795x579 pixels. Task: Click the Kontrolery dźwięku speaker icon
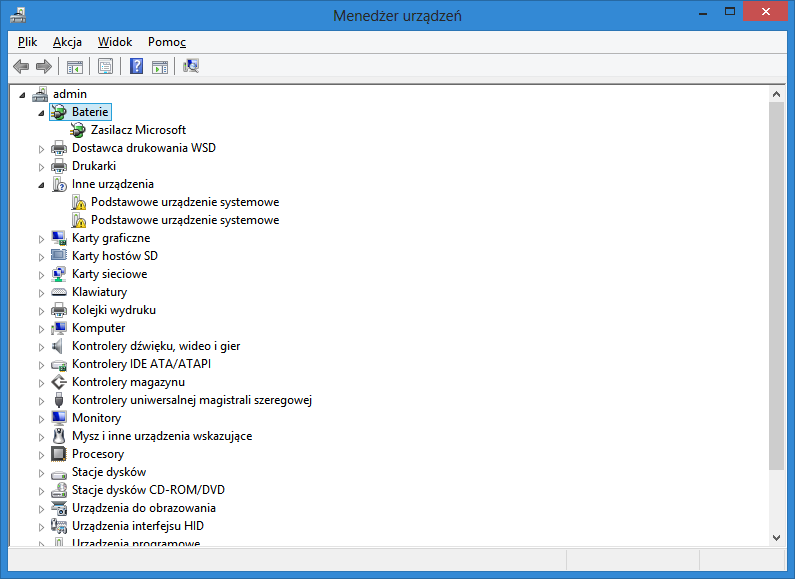[58, 346]
